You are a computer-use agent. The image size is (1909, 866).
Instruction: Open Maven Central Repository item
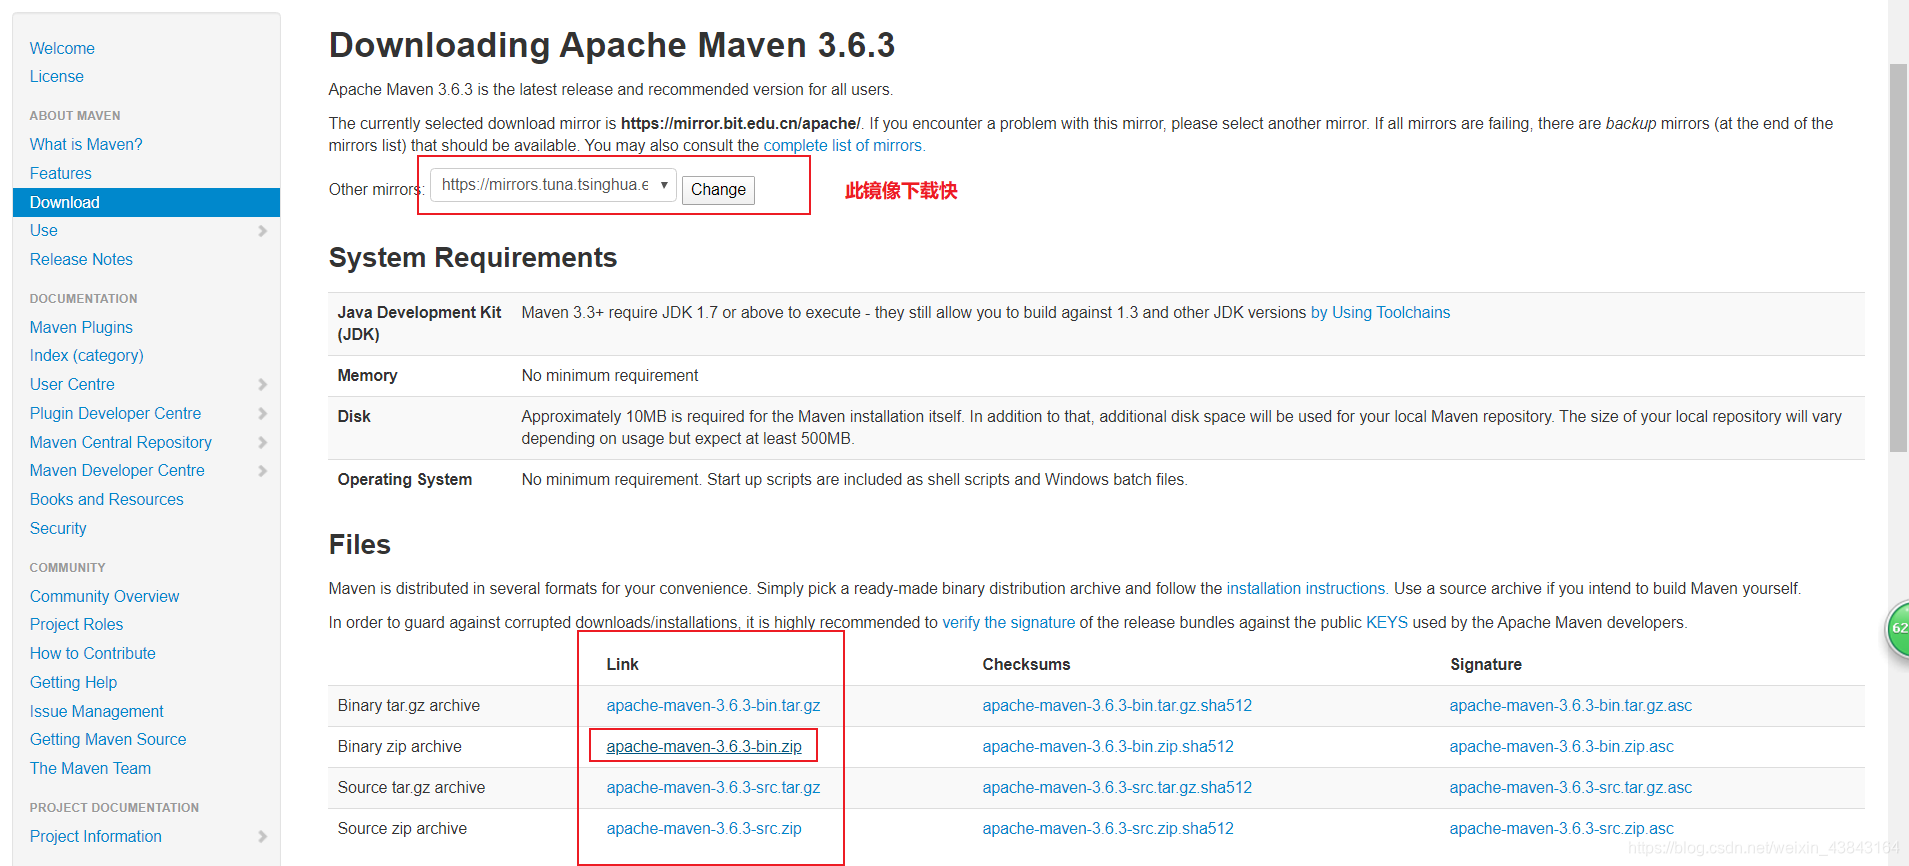click(121, 442)
